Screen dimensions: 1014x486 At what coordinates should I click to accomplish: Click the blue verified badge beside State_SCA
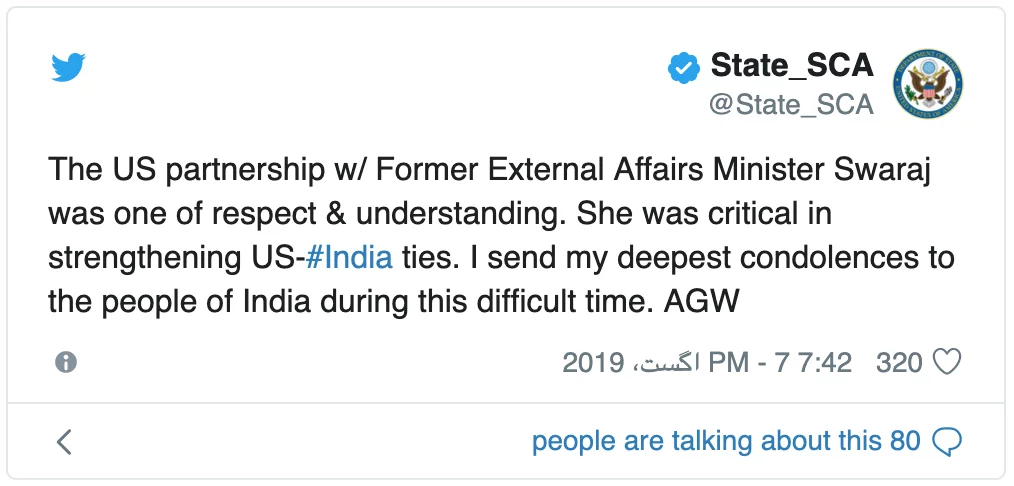click(x=684, y=67)
